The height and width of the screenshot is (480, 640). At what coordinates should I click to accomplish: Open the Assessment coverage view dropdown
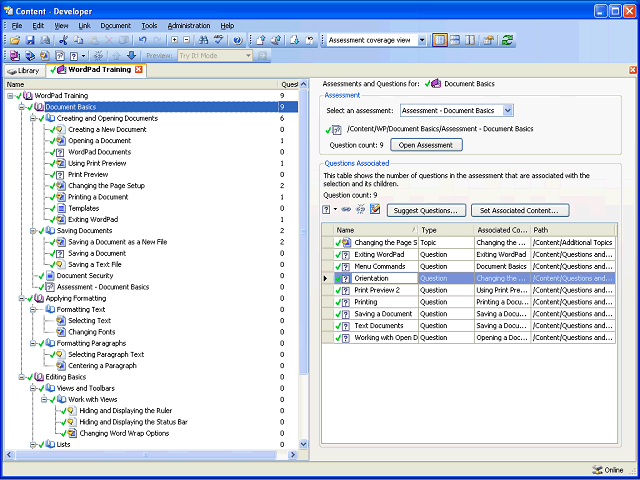tap(423, 40)
